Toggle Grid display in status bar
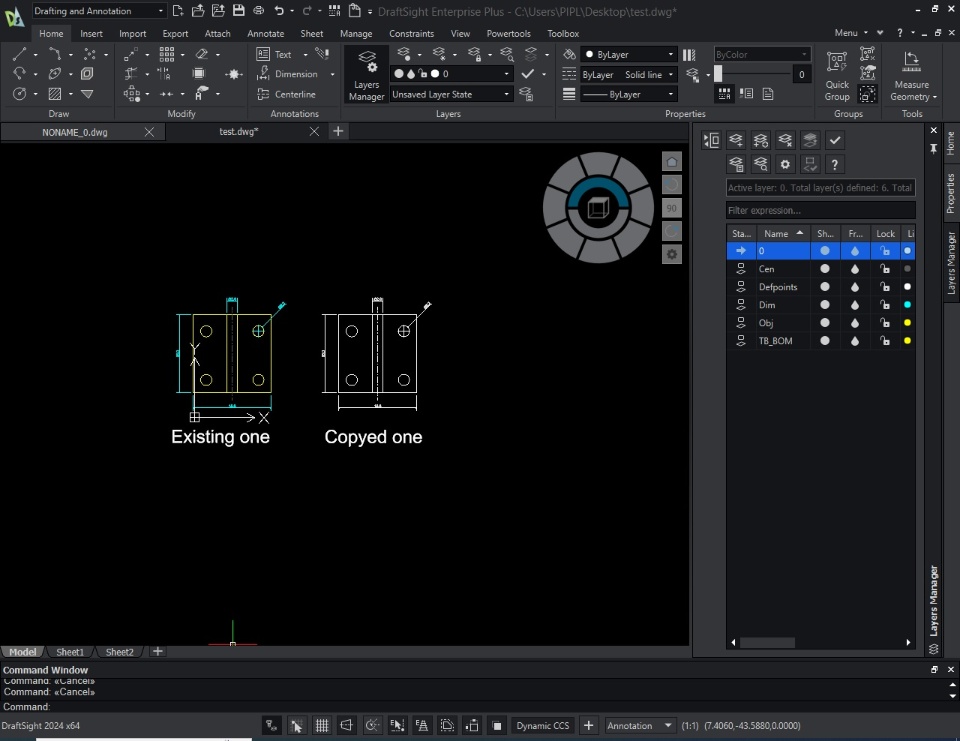The image size is (960, 741). pos(322,726)
